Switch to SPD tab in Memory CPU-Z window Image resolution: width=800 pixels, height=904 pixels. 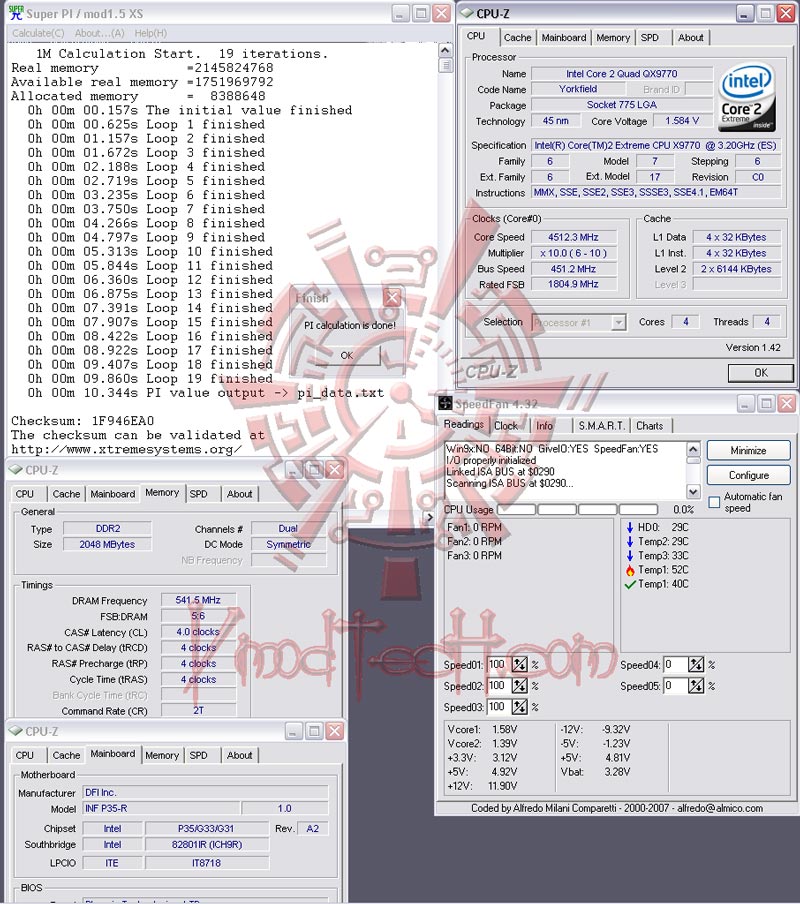click(198, 494)
